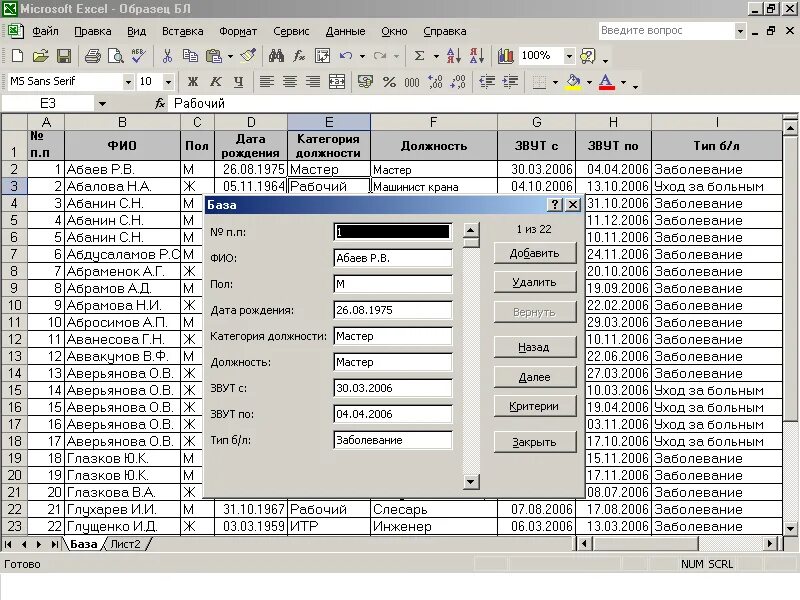Open the zoom 100% dropdown
This screenshot has height=600, width=800.
569,56
